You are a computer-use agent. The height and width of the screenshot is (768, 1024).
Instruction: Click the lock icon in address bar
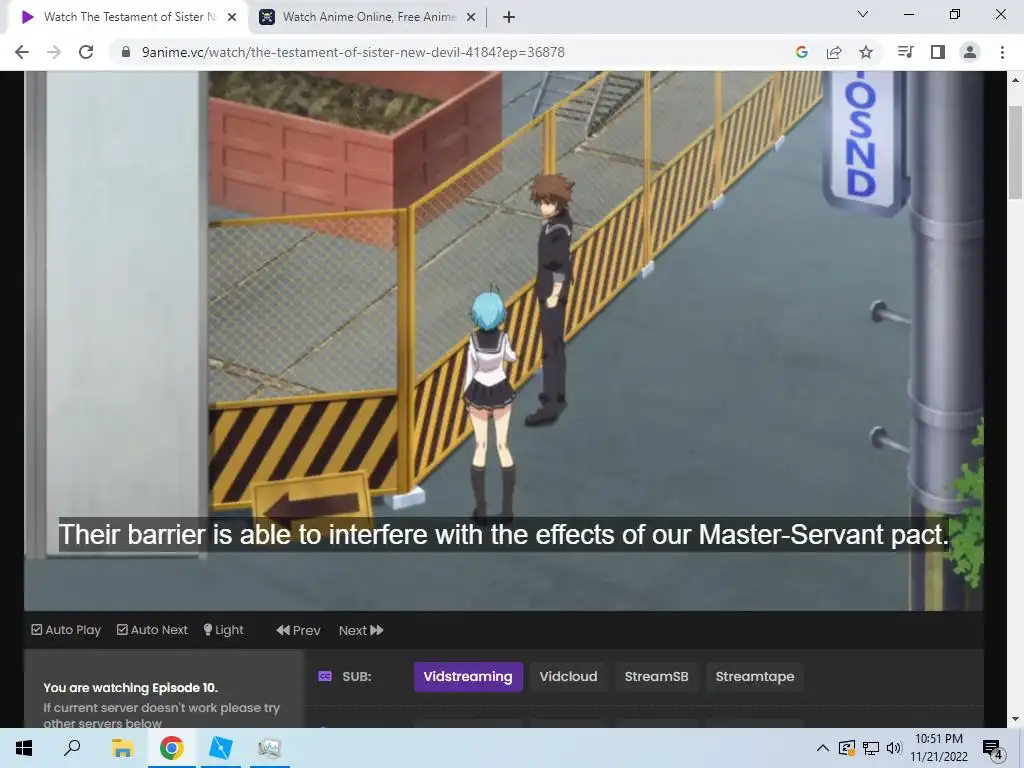click(x=126, y=52)
